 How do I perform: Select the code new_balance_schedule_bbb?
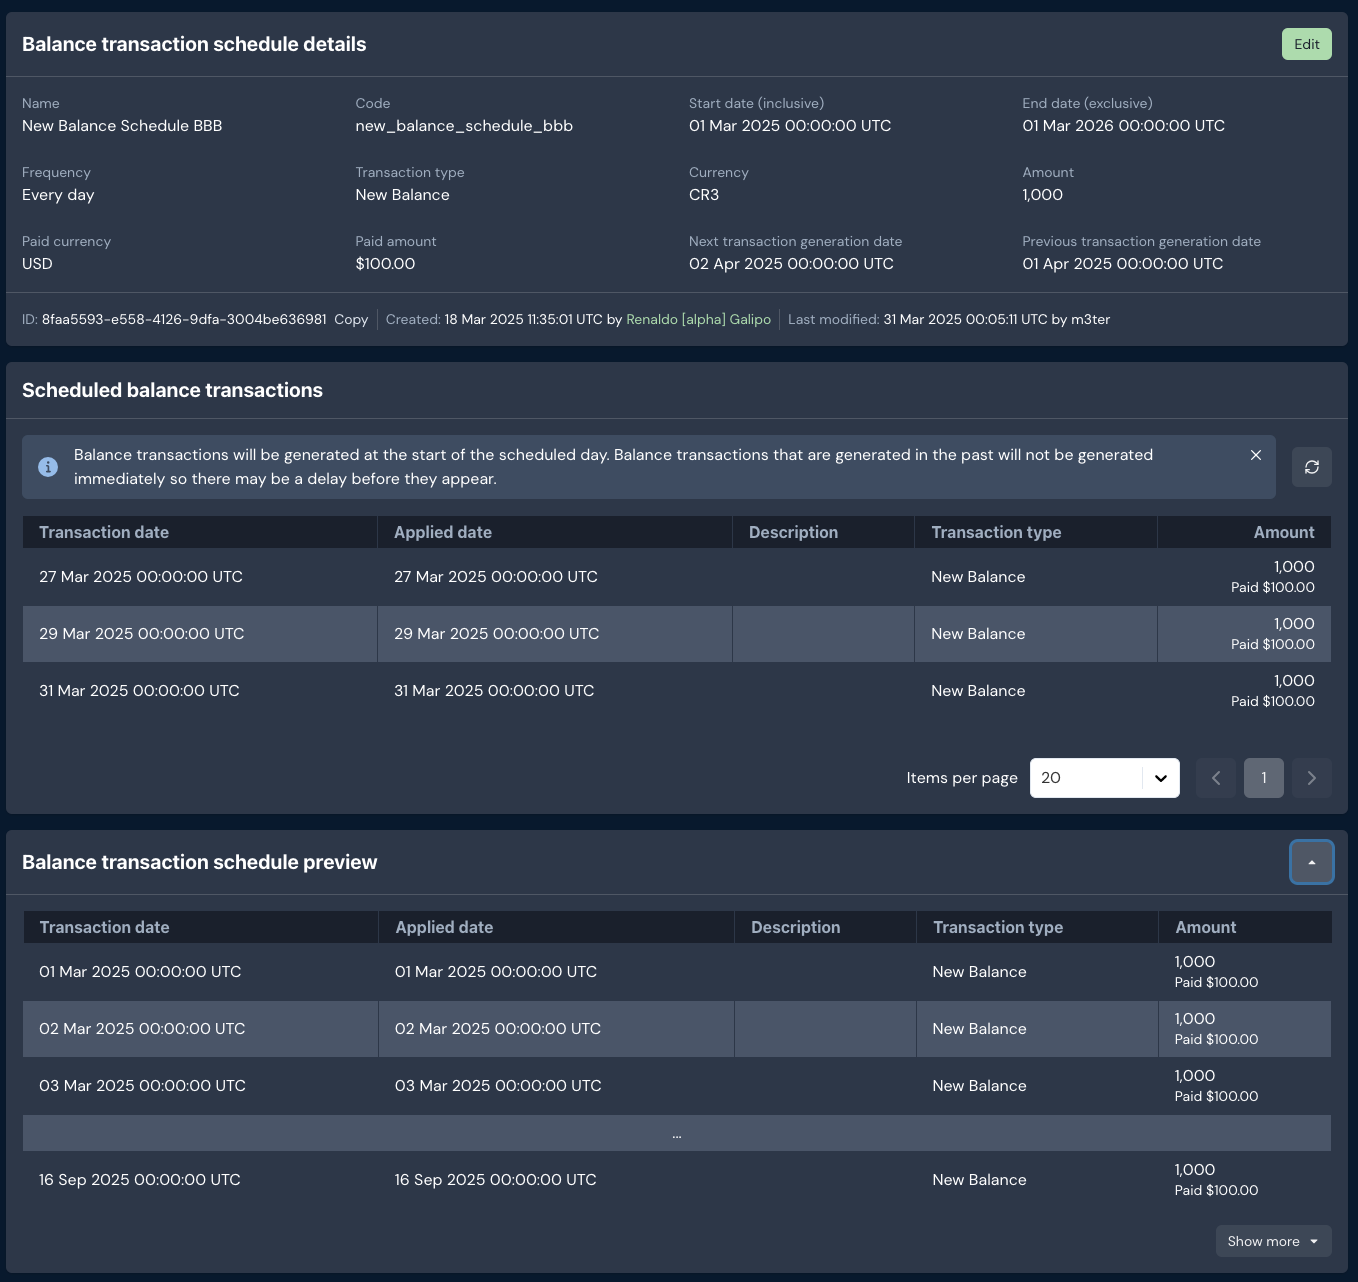point(464,126)
